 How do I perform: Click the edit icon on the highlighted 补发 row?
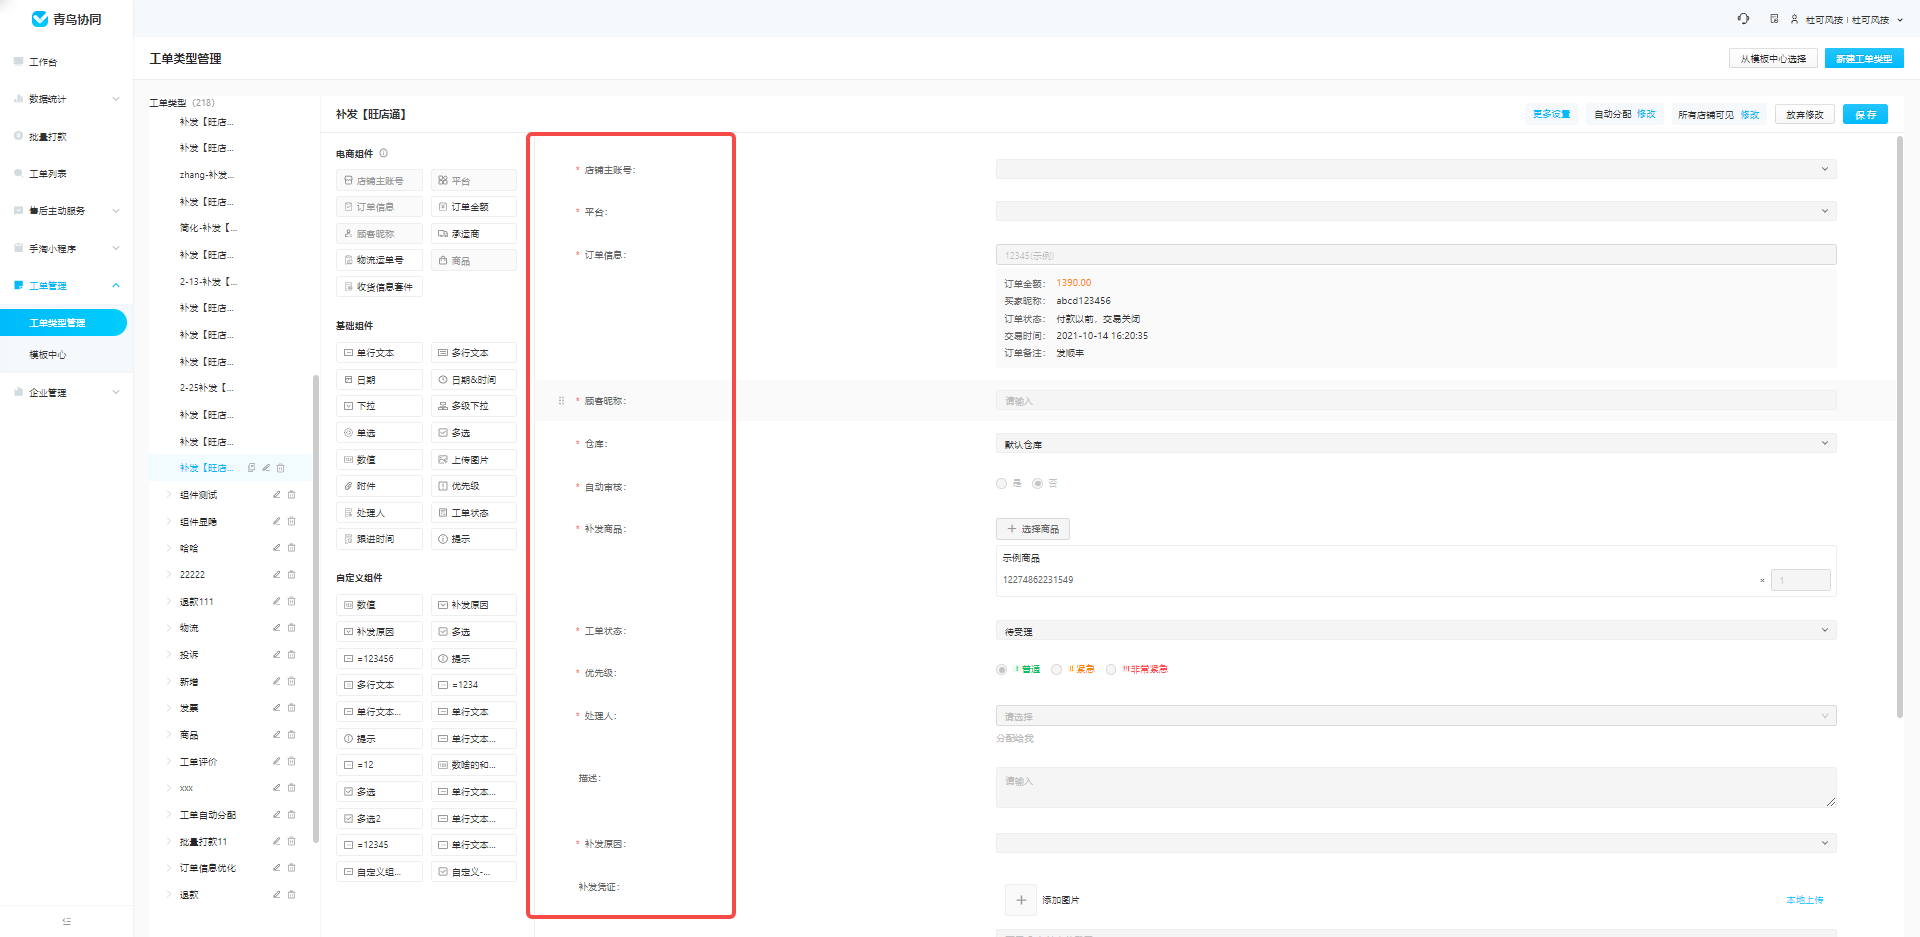[x=266, y=468]
